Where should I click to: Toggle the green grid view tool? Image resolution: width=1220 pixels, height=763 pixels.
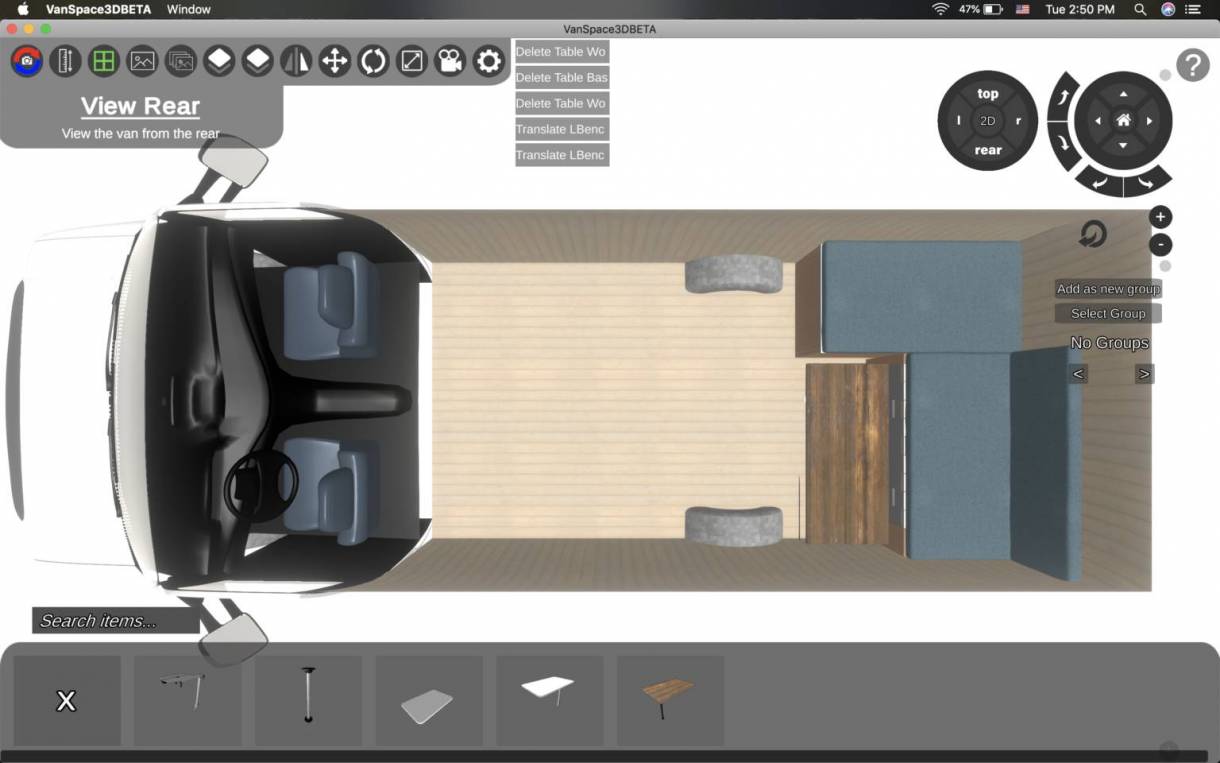tap(103, 60)
